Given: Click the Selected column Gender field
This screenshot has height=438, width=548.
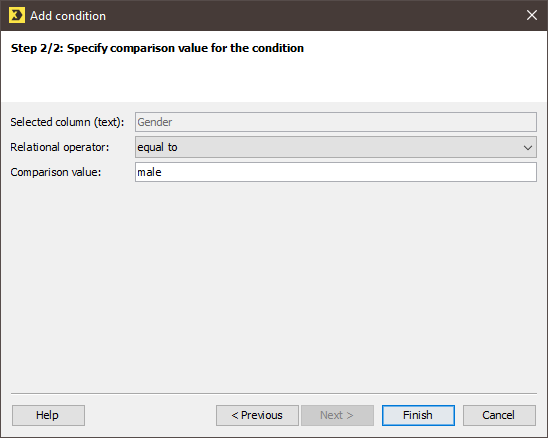Looking at the screenshot, I should click(336, 122).
